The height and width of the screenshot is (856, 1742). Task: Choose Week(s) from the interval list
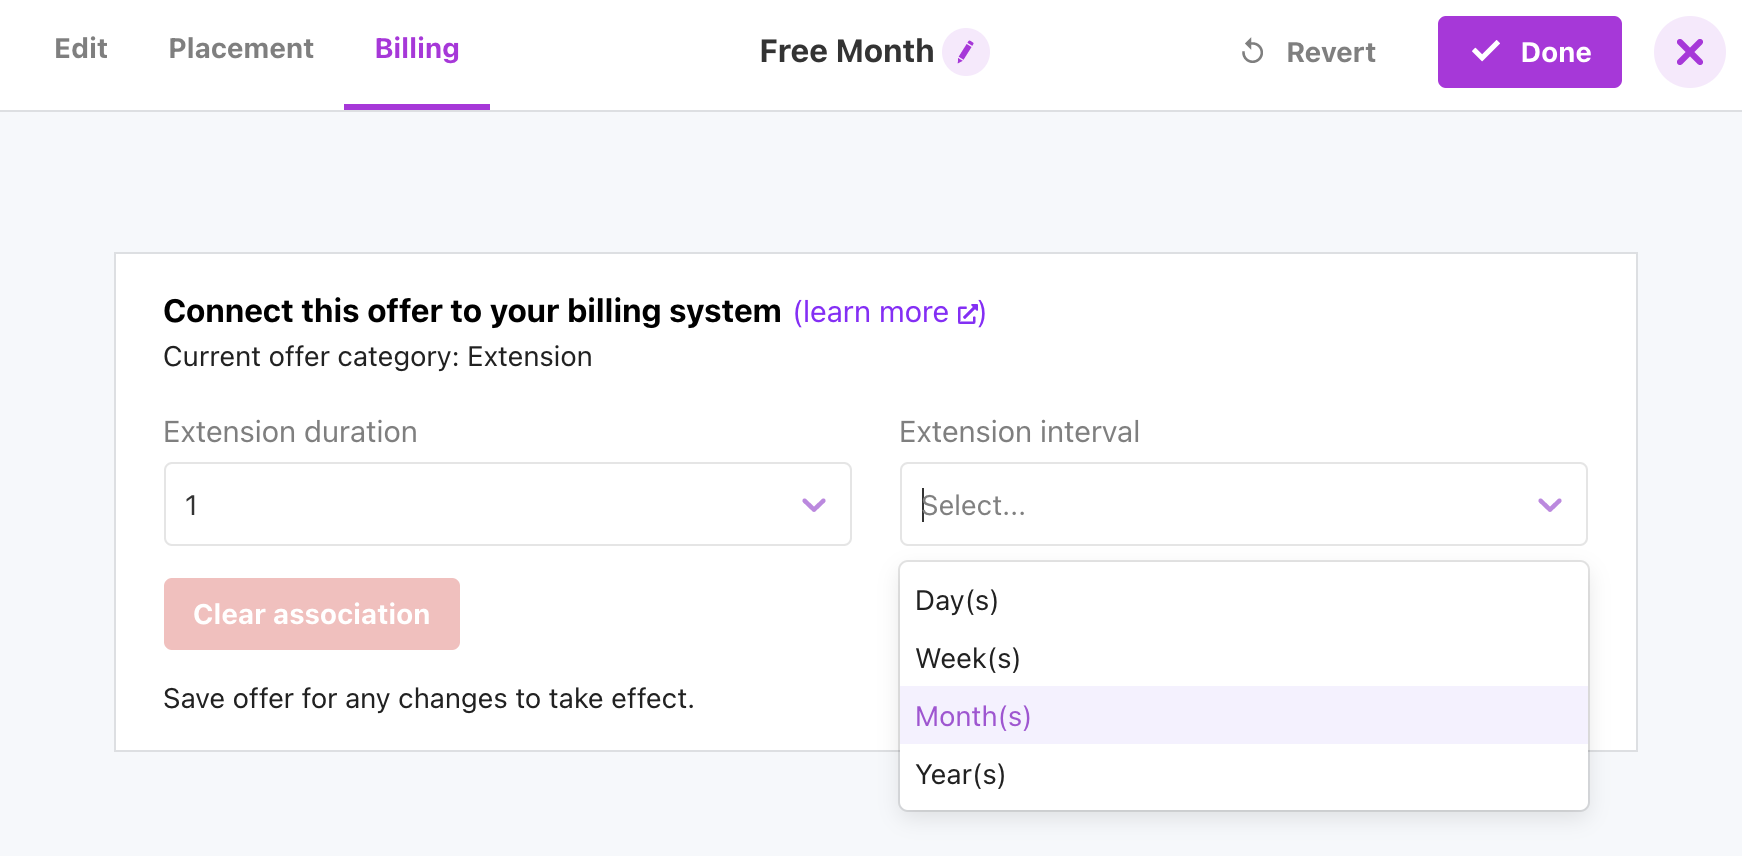pos(1244,658)
